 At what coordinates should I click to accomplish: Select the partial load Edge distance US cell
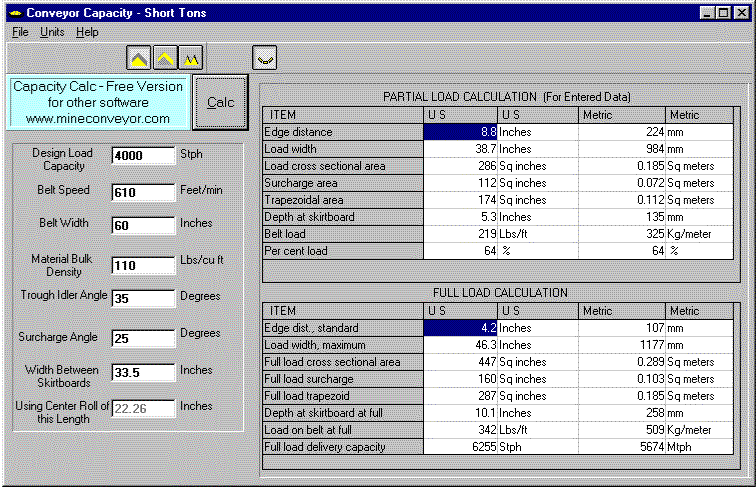click(x=460, y=132)
